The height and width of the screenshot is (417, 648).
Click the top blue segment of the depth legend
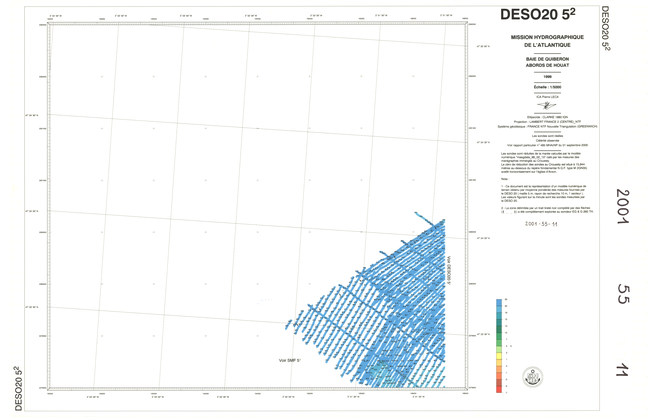click(499, 304)
